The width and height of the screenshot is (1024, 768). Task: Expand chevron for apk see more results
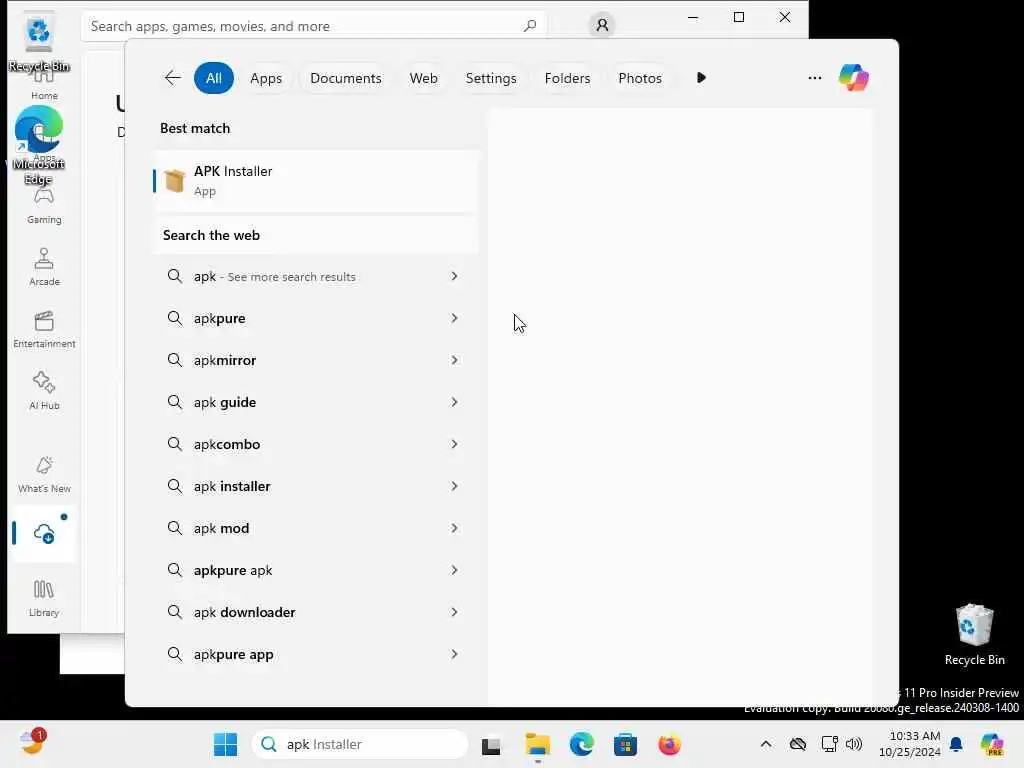(x=454, y=276)
